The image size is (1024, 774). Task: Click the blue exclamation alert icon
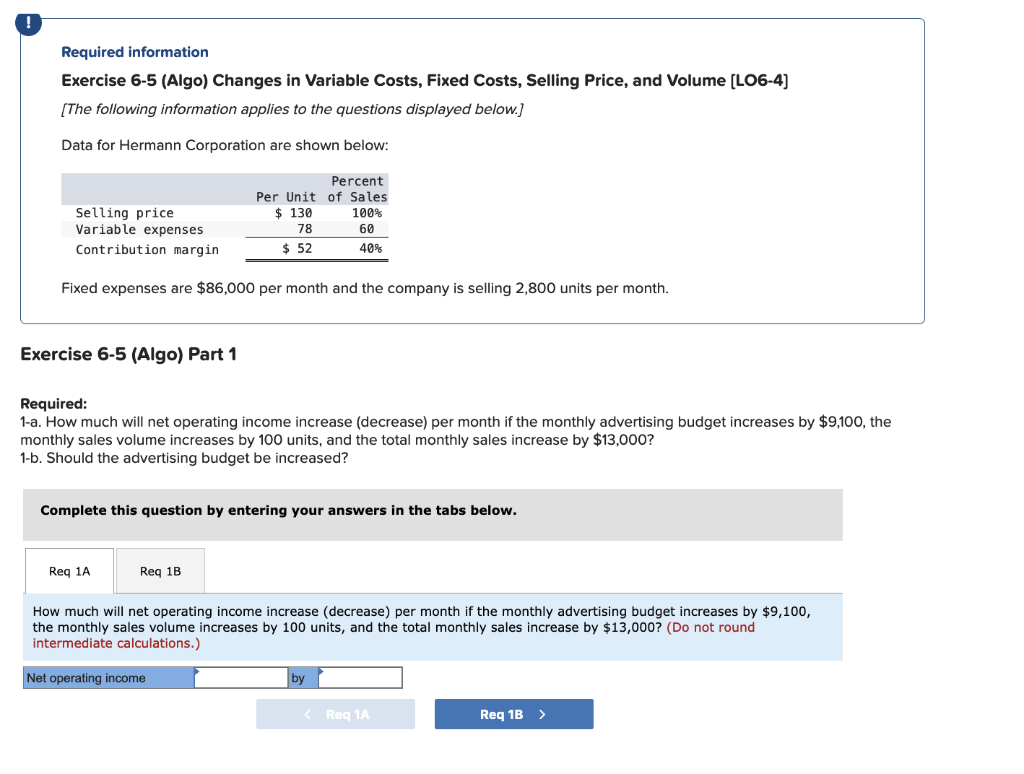click(x=29, y=23)
